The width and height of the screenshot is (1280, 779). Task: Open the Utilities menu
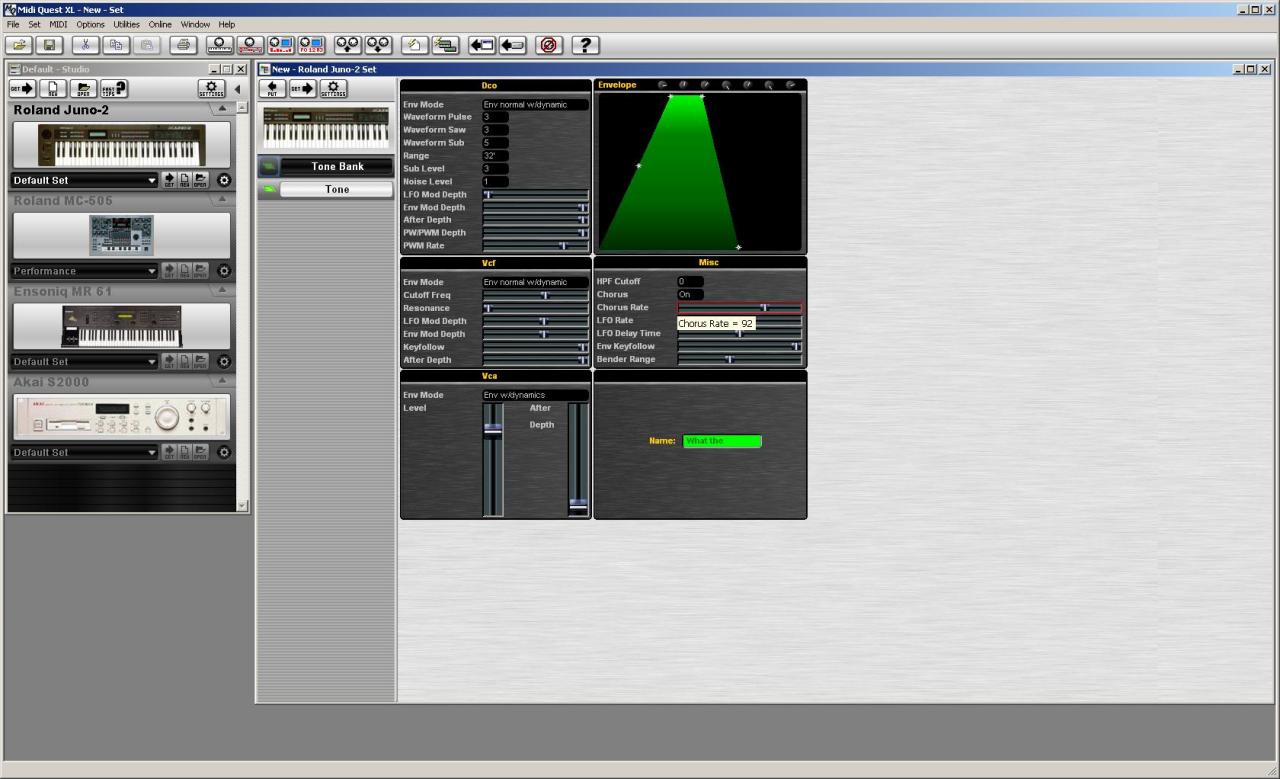(x=127, y=24)
